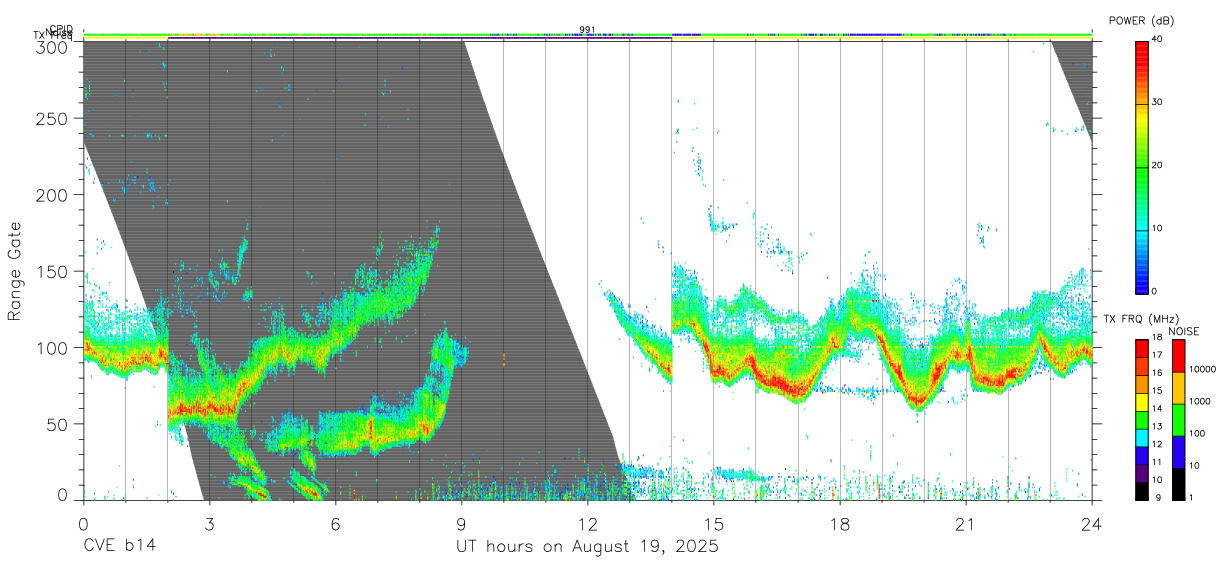1228x567 pixels.
Task: Click the 100 tick label on y-axis
Action: [54, 347]
